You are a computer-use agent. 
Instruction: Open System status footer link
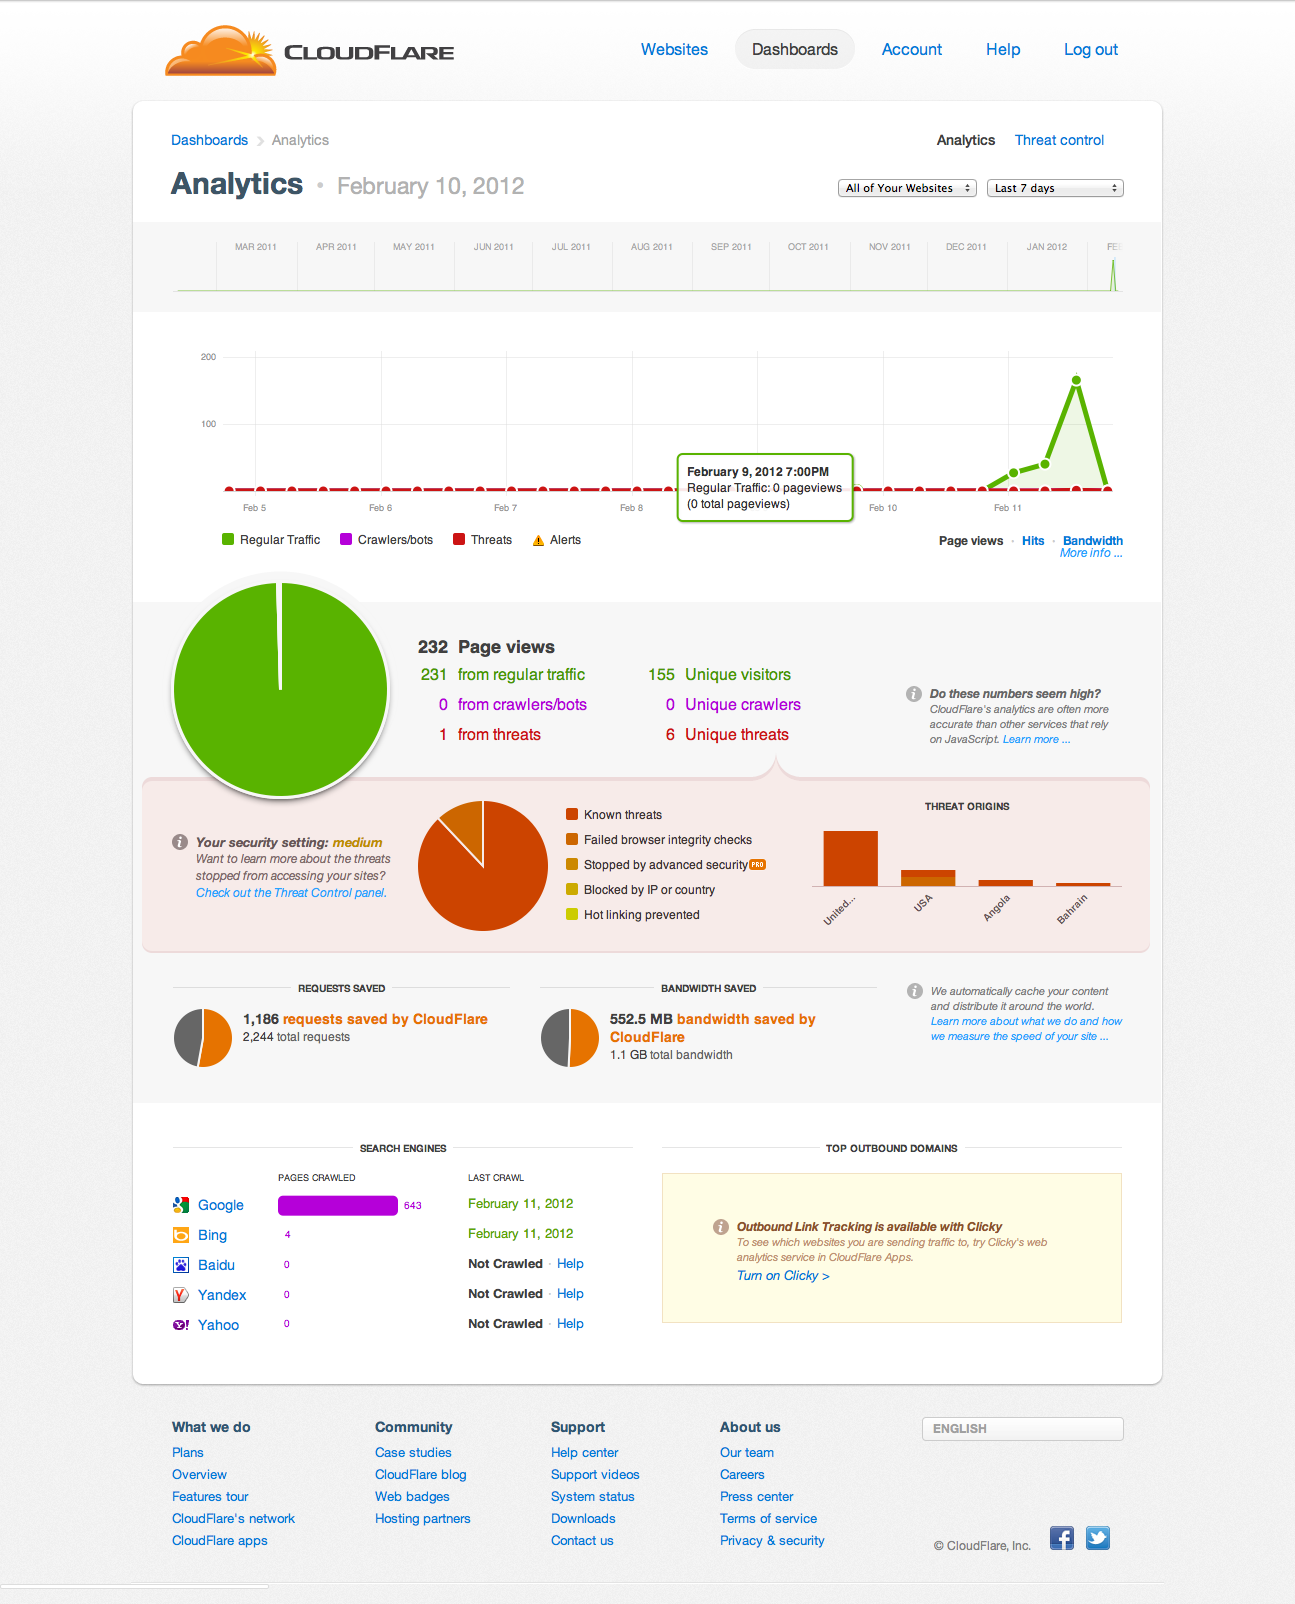click(593, 1497)
